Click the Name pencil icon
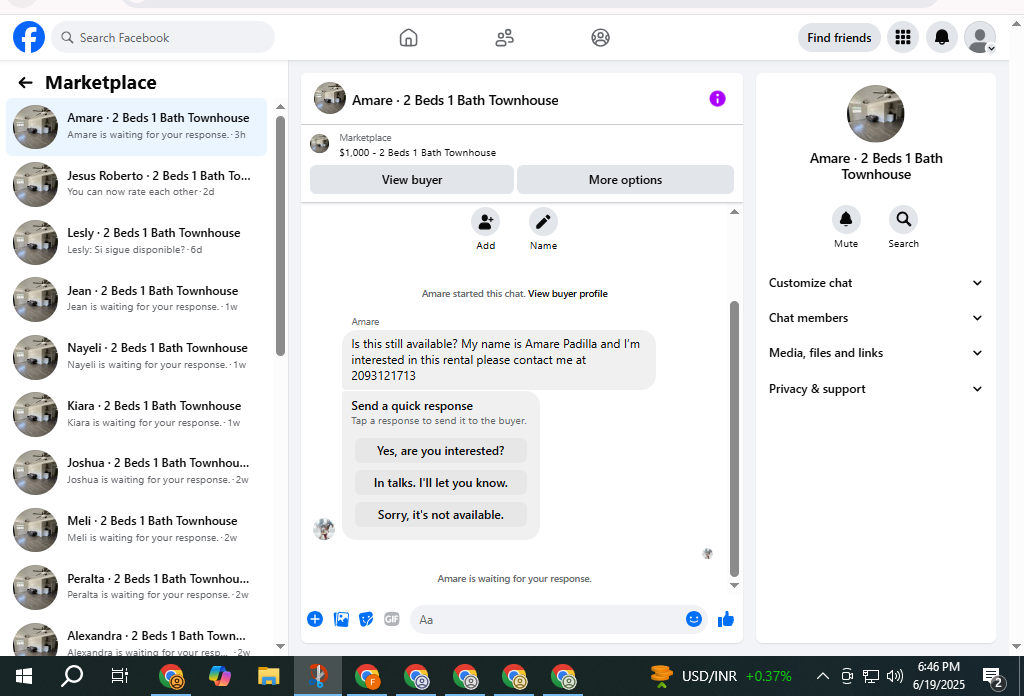Screen dimensions: 1024x696 pyautogui.click(x=543, y=222)
